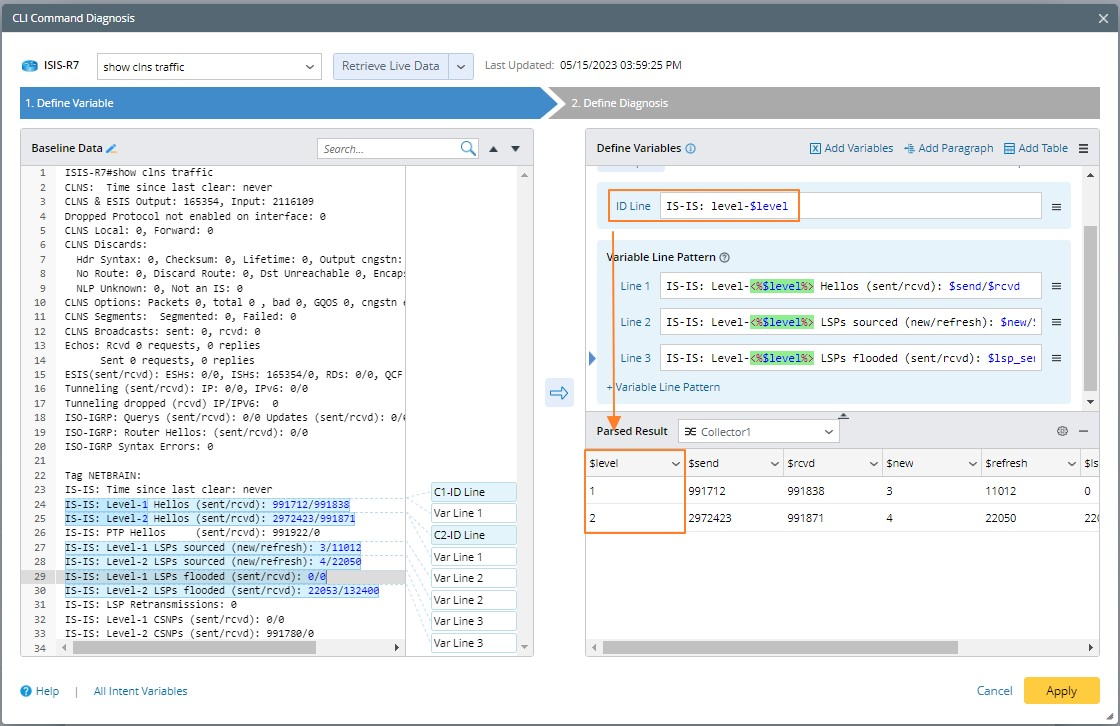
Task: Jump to previous search match arrow
Action: (493, 149)
